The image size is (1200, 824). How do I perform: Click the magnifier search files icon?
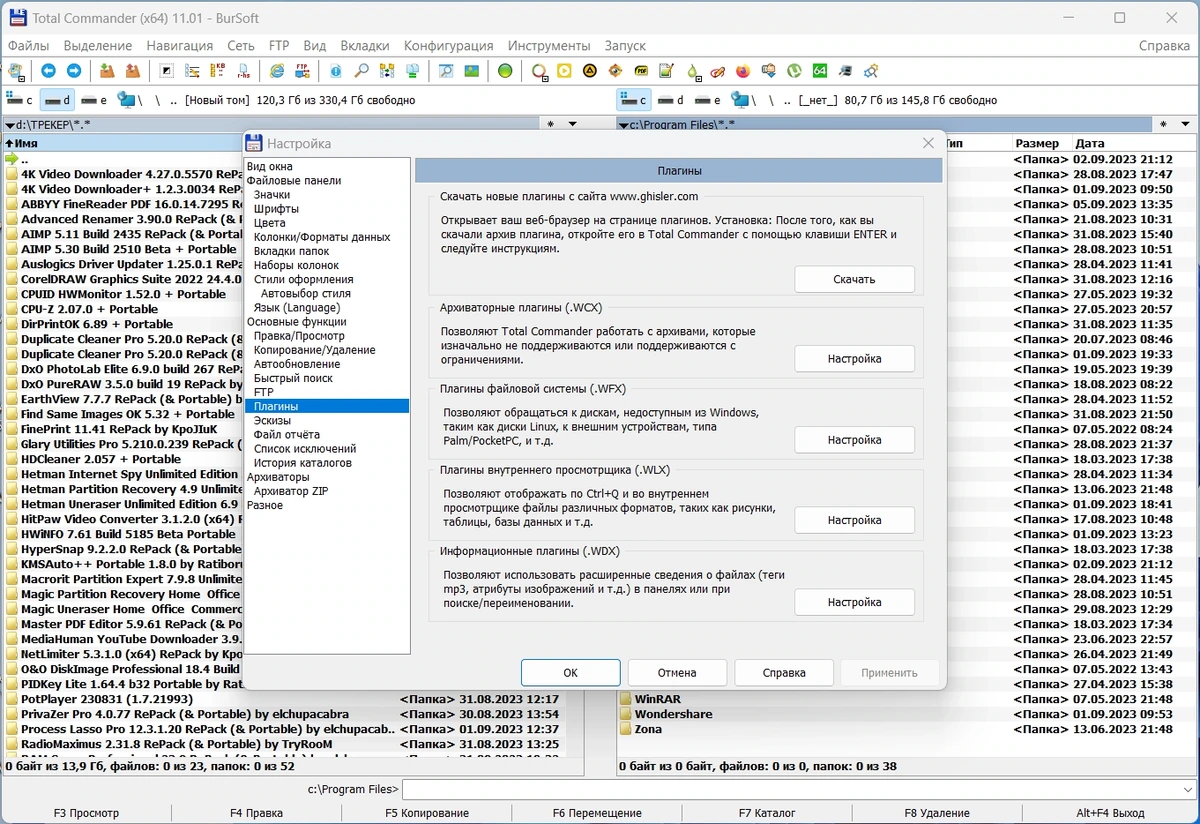361,71
